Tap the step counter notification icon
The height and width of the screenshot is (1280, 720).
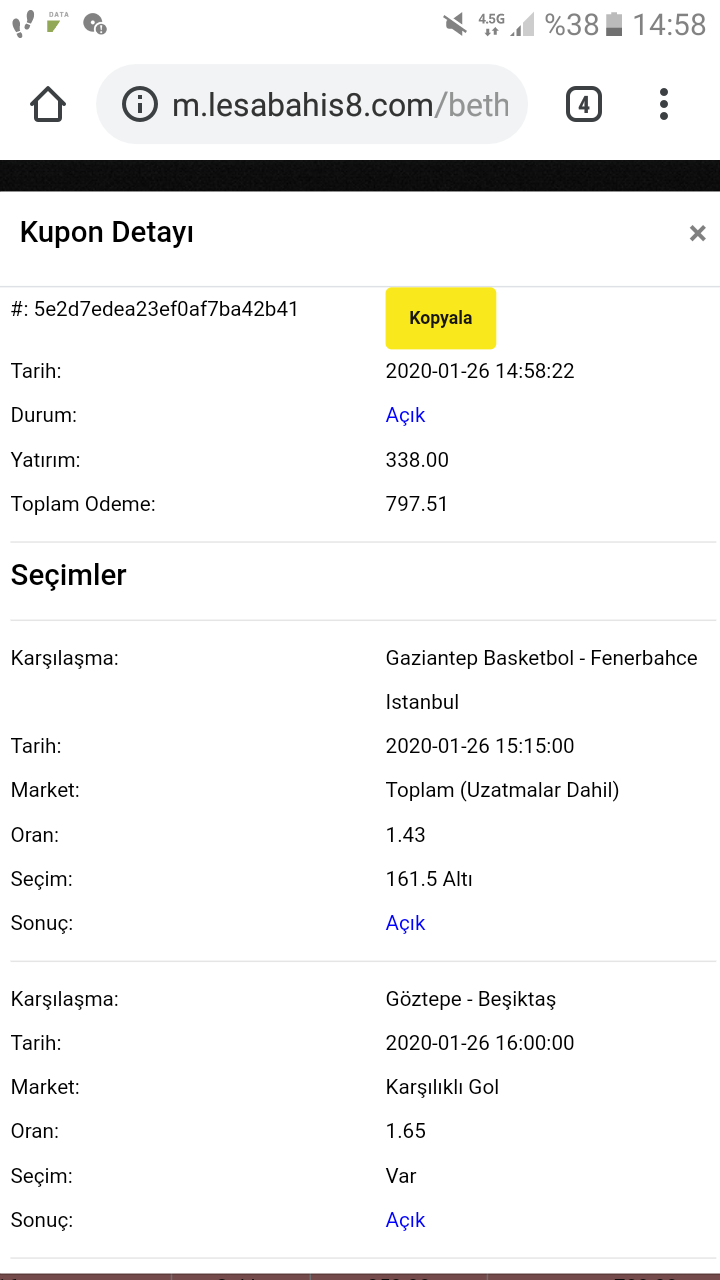click(x=23, y=24)
